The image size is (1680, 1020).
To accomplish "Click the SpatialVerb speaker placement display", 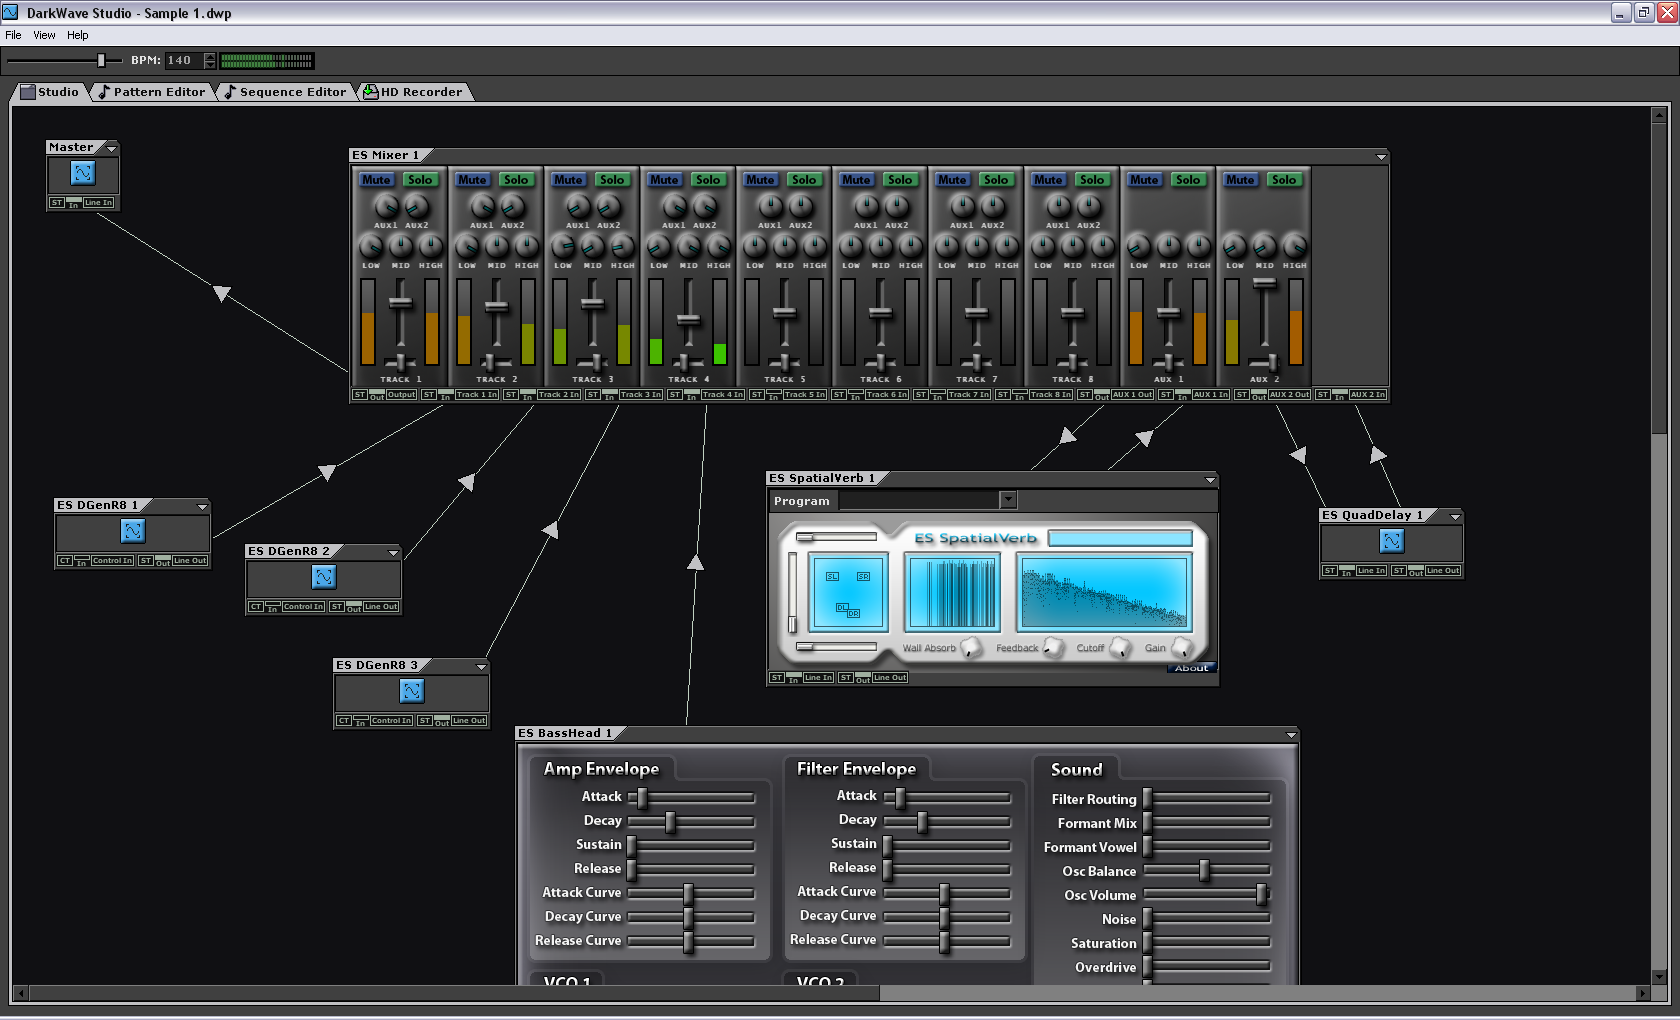I will tap(848, 592).
